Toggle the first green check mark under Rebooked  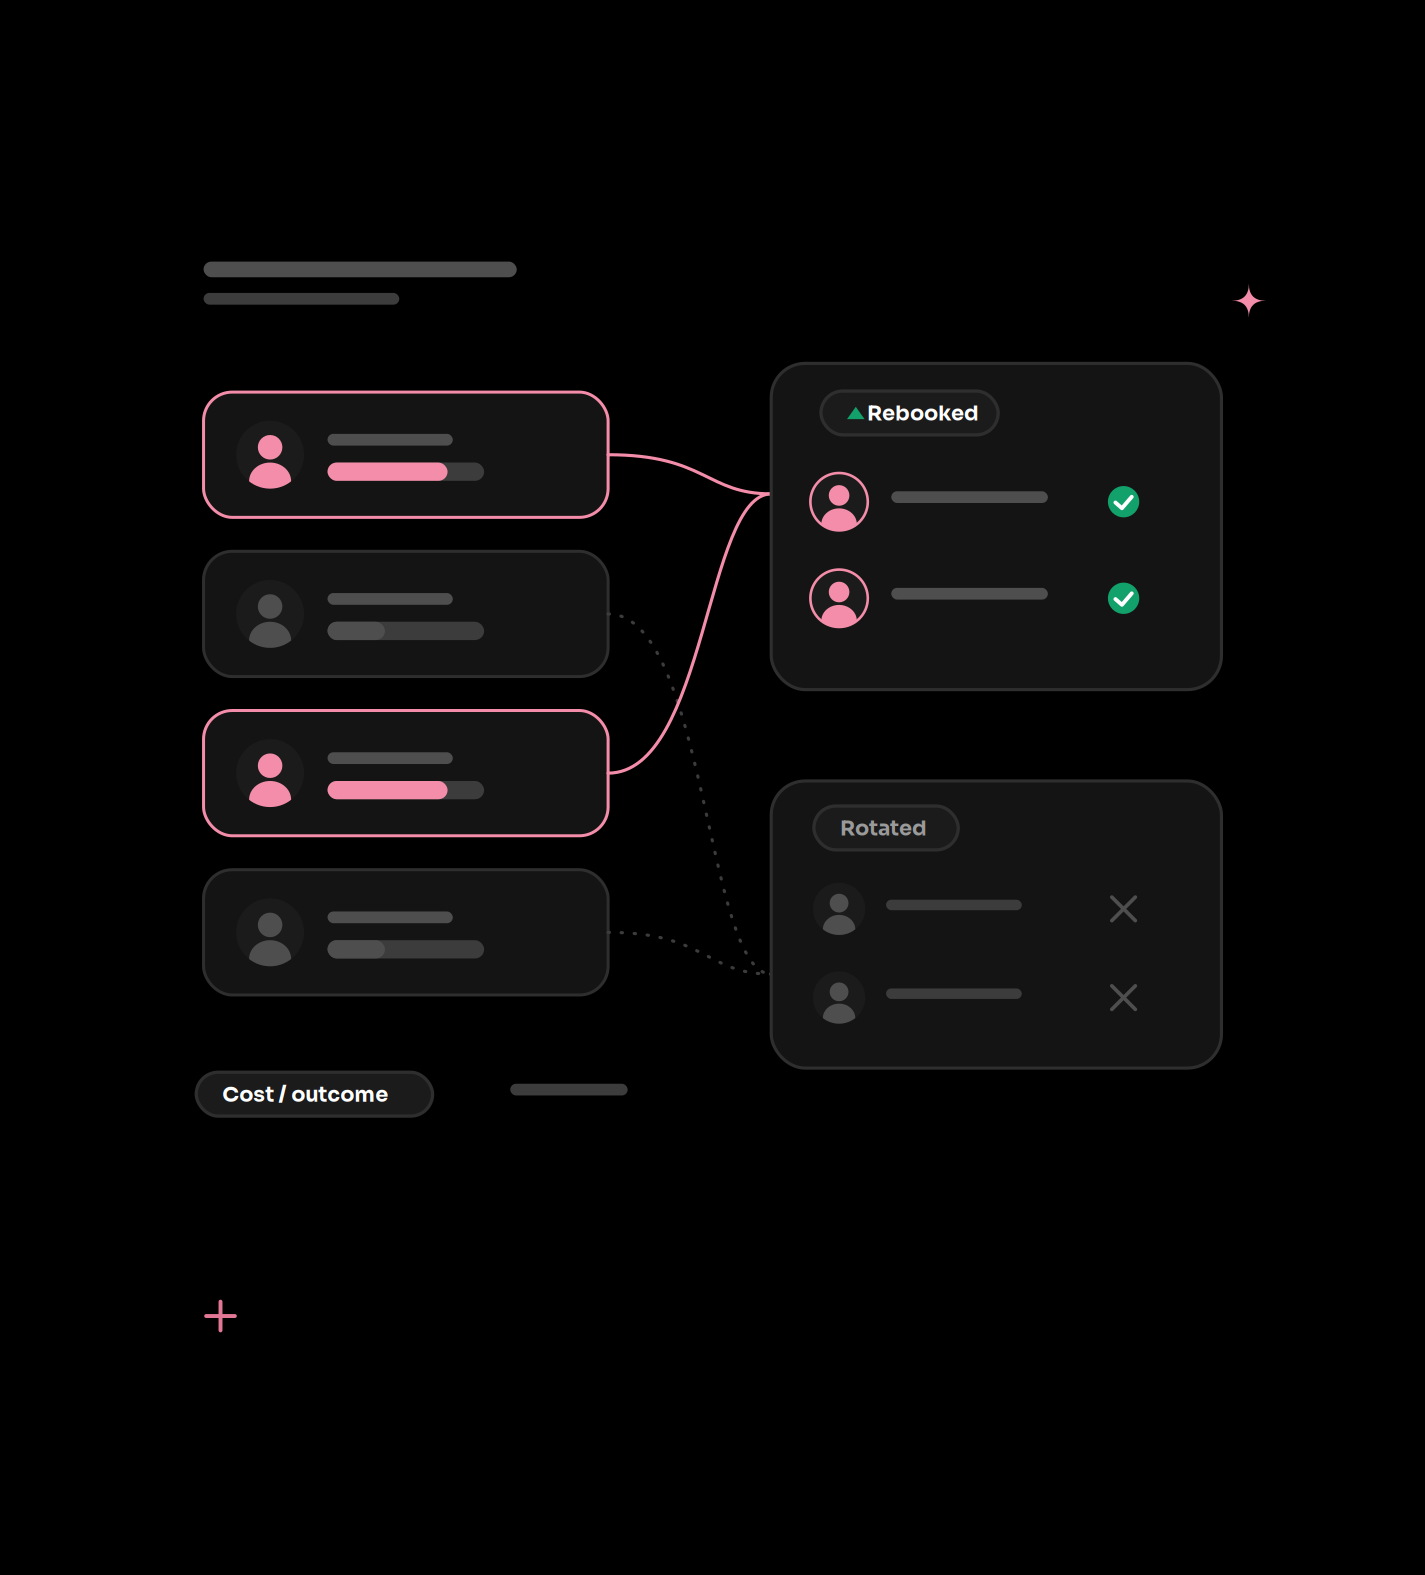pyautogui.click(x=1124, y=502)
